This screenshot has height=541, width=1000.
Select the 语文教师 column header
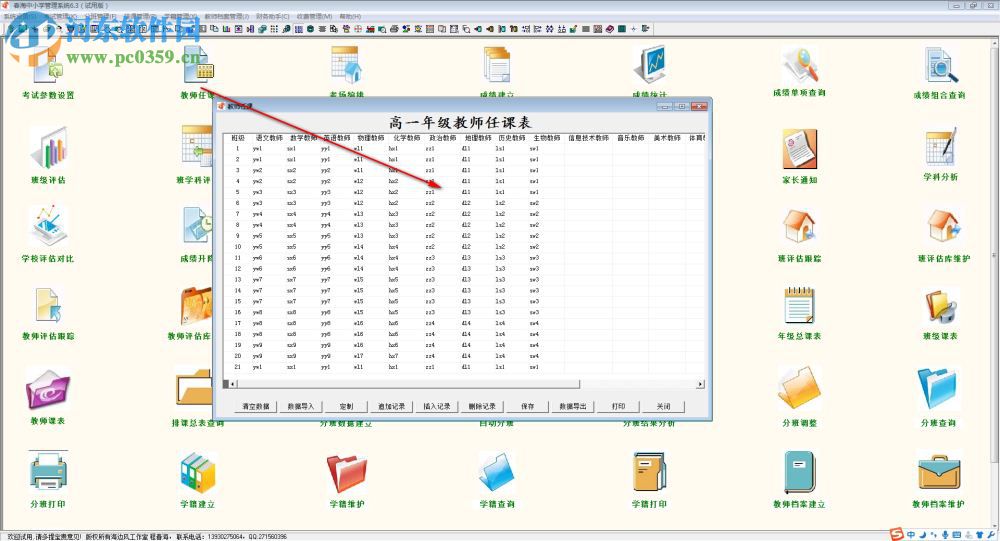coord(269,138)
